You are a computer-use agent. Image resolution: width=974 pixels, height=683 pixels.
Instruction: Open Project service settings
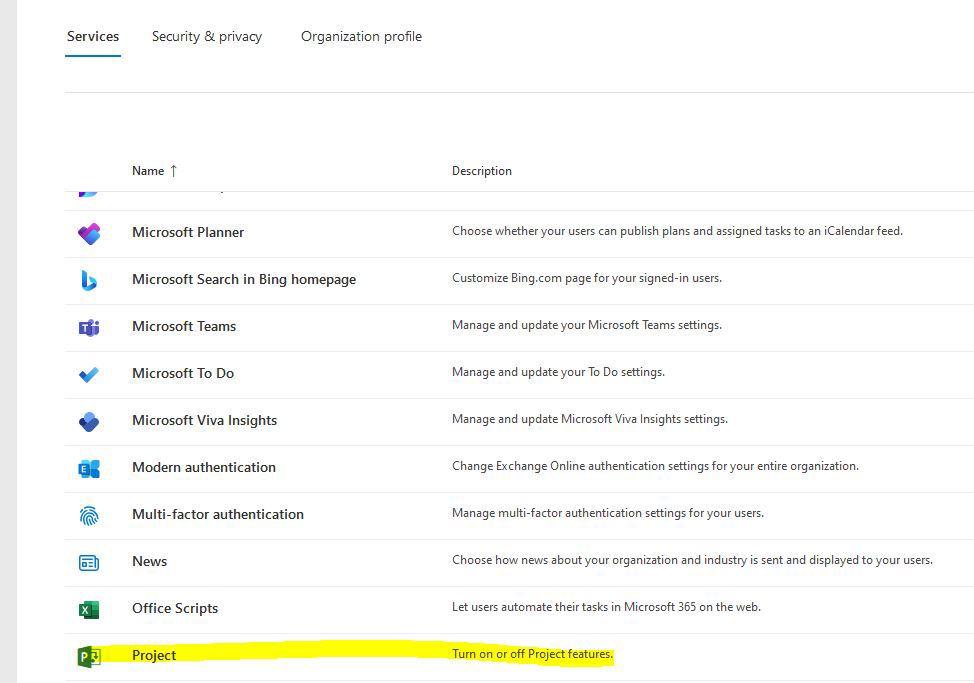(154, 655)
